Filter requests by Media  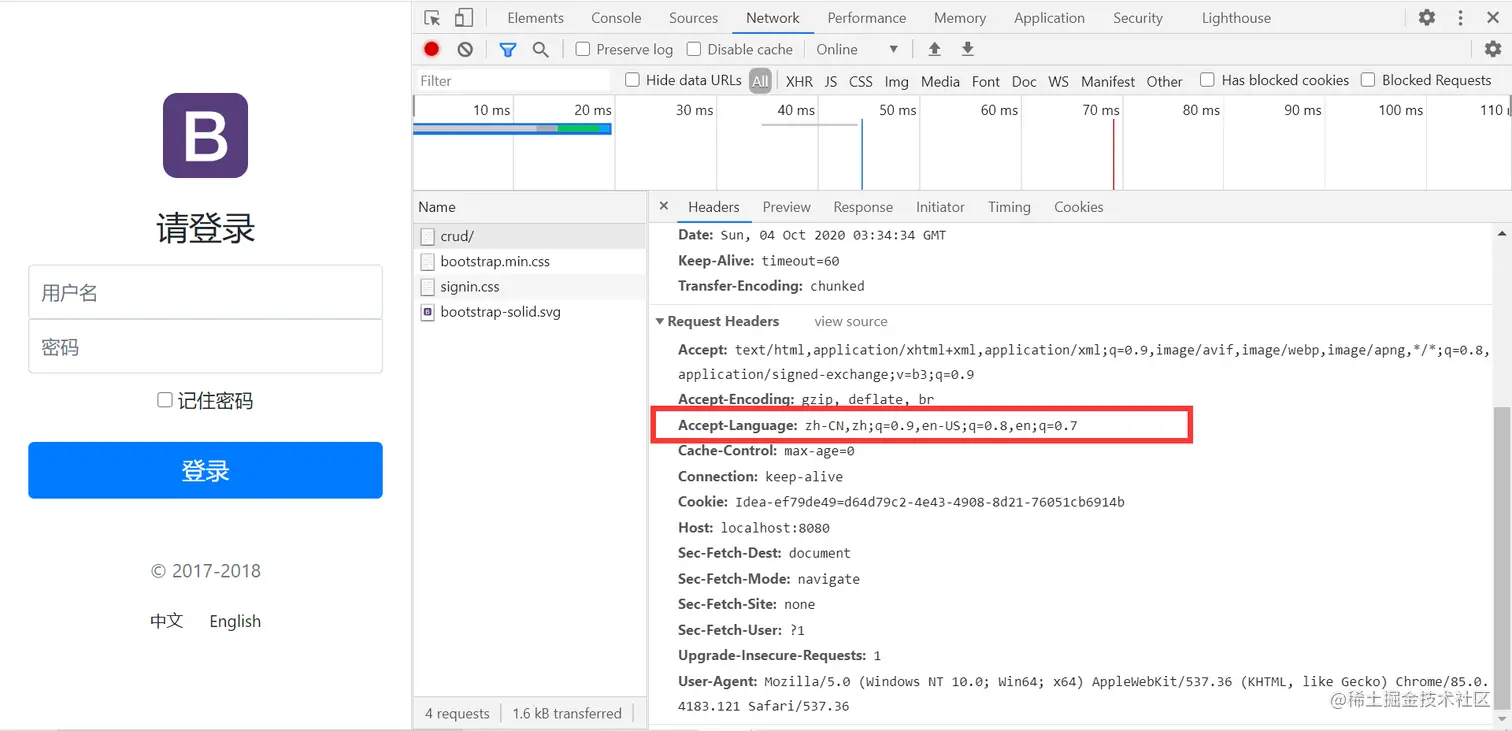(x=940, y=81)
